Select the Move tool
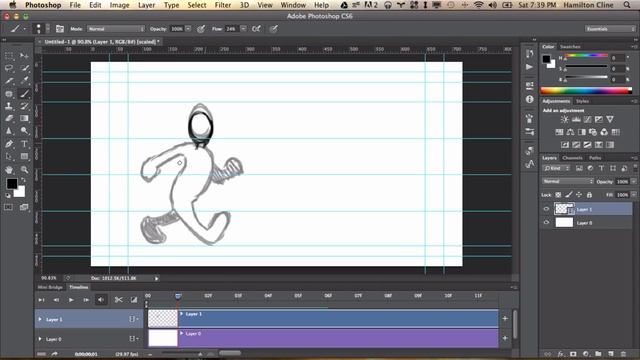 24,55
